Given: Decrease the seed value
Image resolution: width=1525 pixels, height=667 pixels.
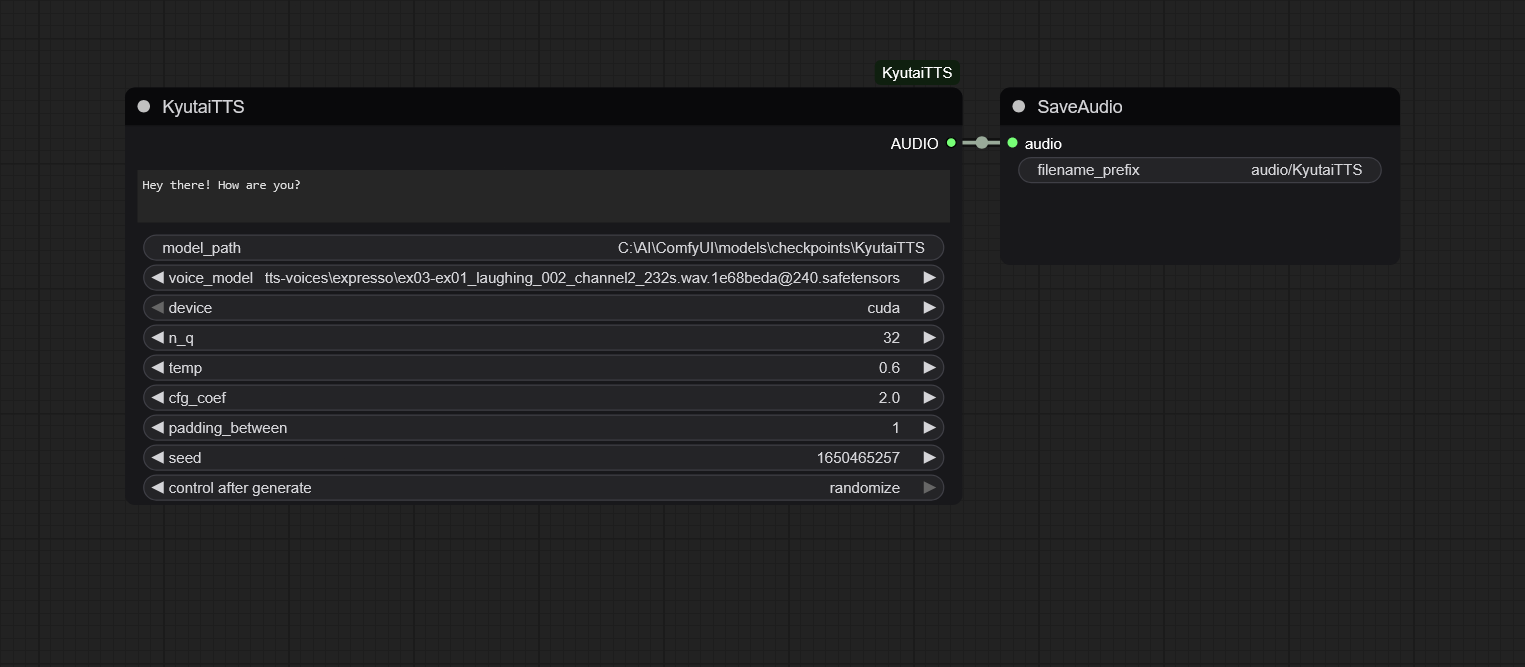Looking at the screenshot, I should pos(157,458).
